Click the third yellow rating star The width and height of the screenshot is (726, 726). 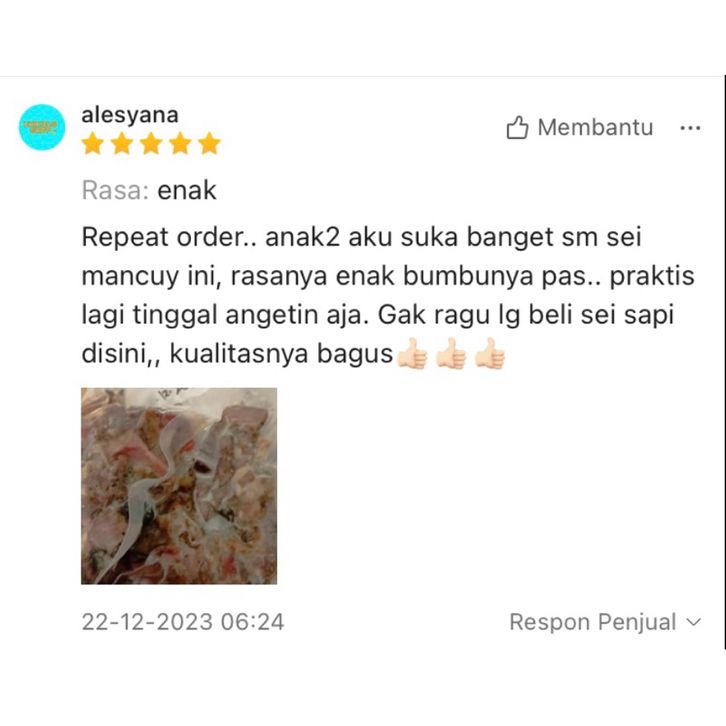tap(151, 143)
